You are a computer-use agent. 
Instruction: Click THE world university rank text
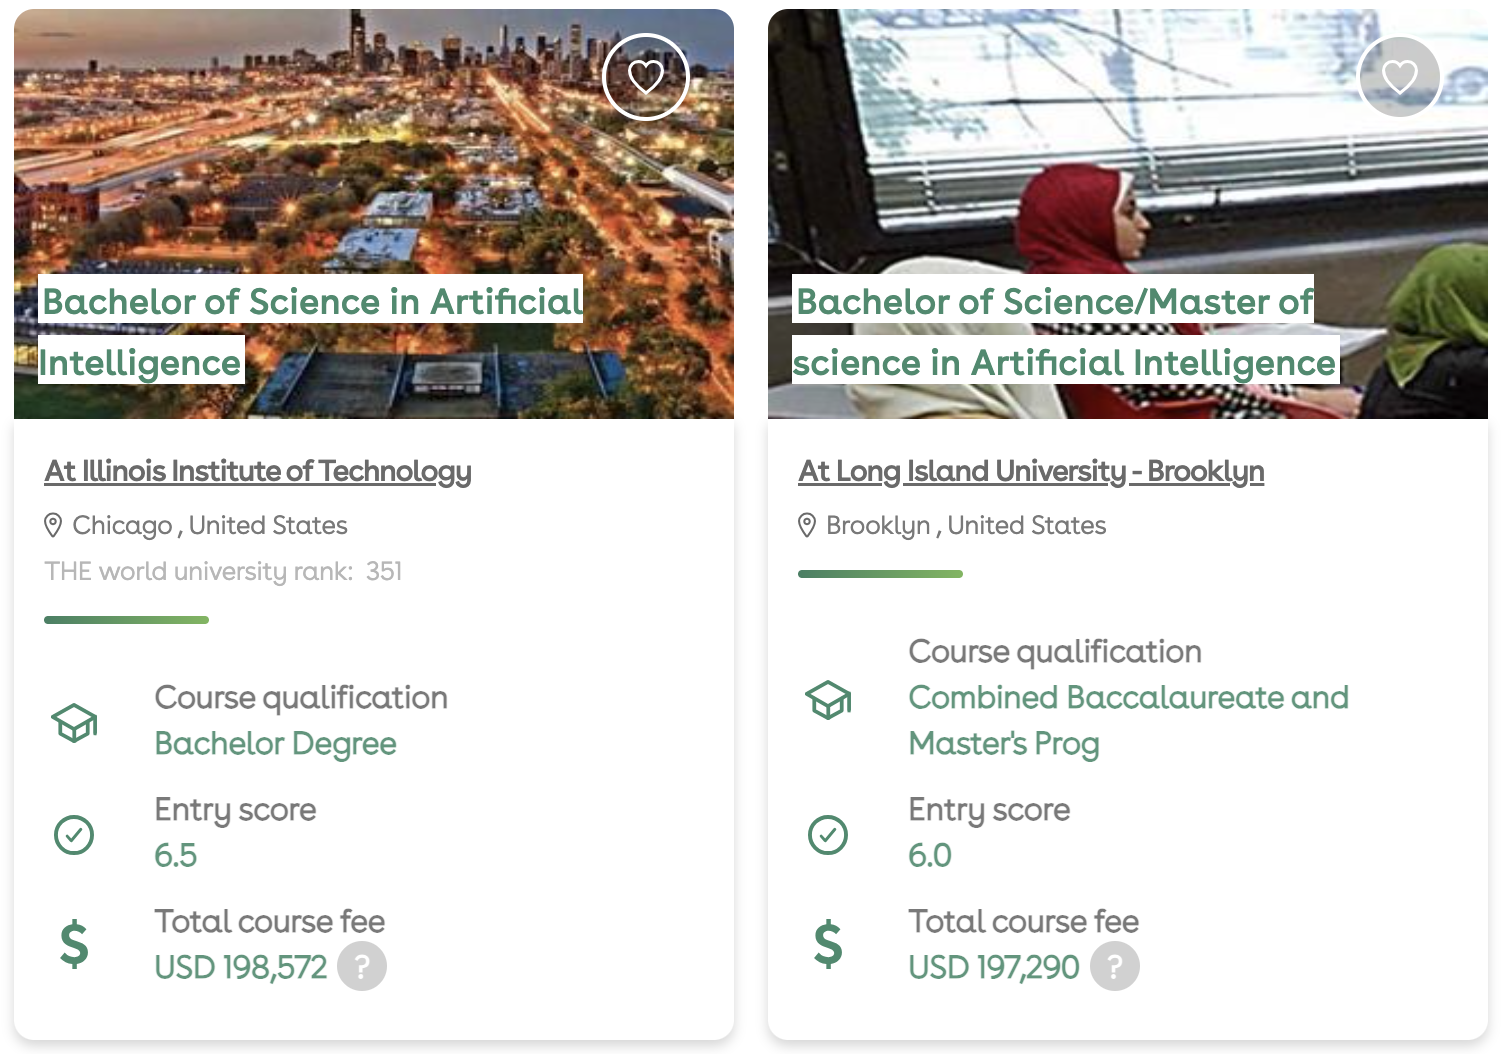[x=223, y=571]
